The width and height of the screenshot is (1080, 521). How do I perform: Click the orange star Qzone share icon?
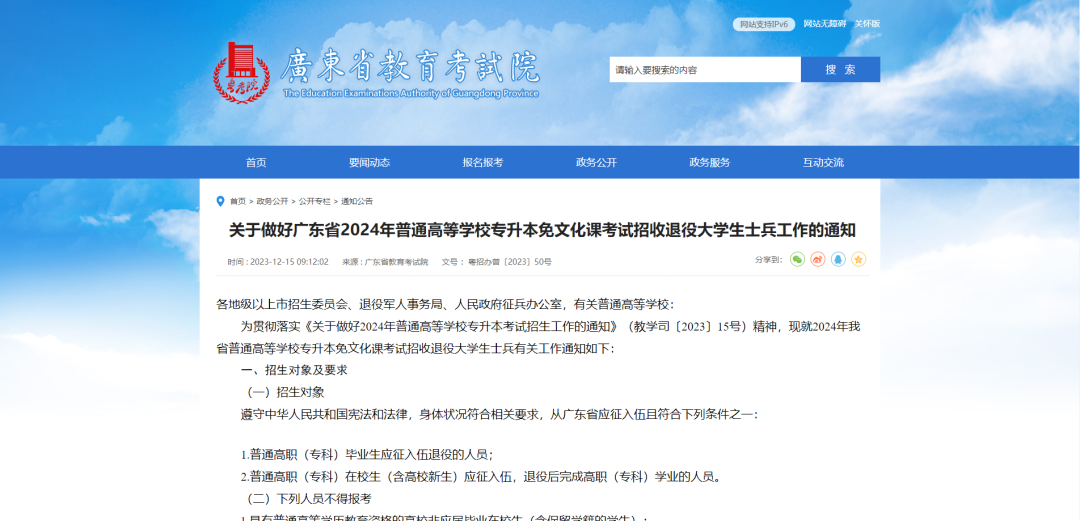(x=858, y=259)
